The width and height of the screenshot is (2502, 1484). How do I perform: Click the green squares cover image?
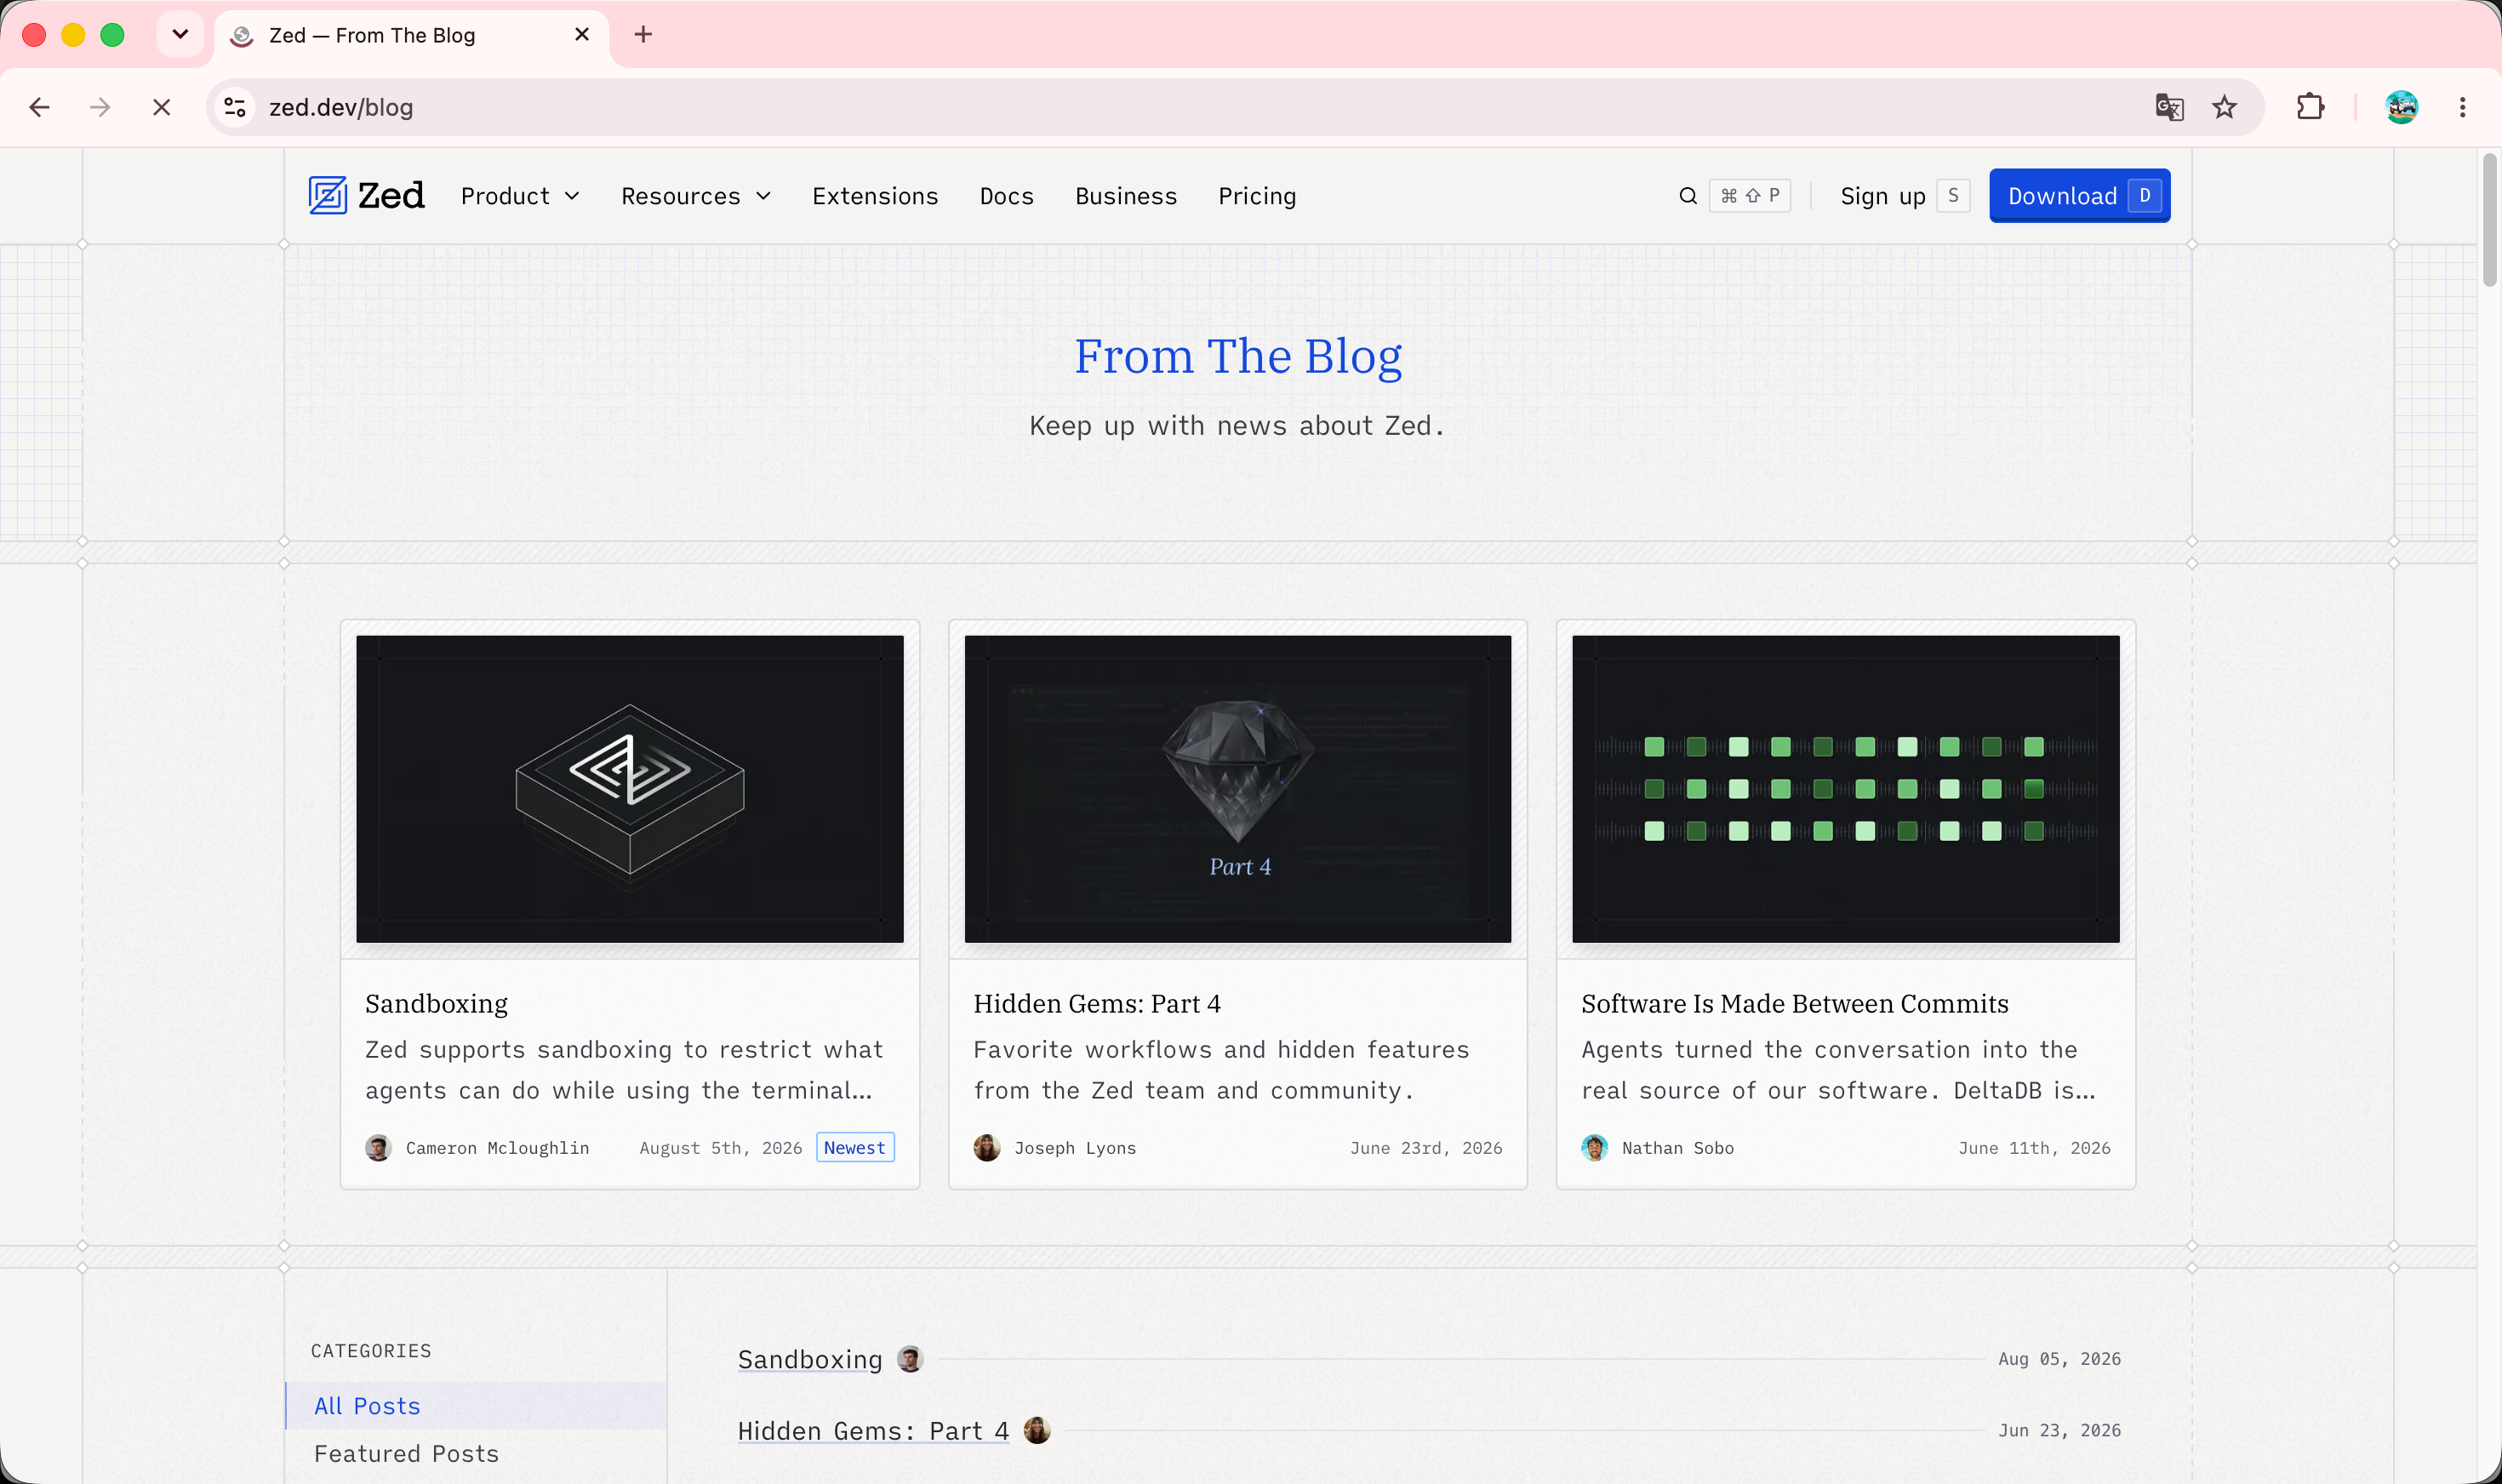1846,789
